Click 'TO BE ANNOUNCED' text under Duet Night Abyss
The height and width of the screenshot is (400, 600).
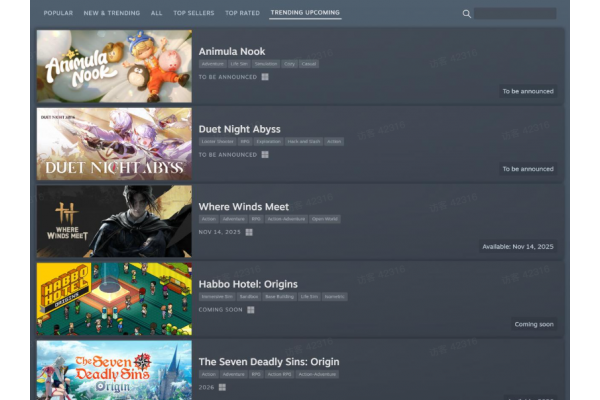[x=228, y=155]
